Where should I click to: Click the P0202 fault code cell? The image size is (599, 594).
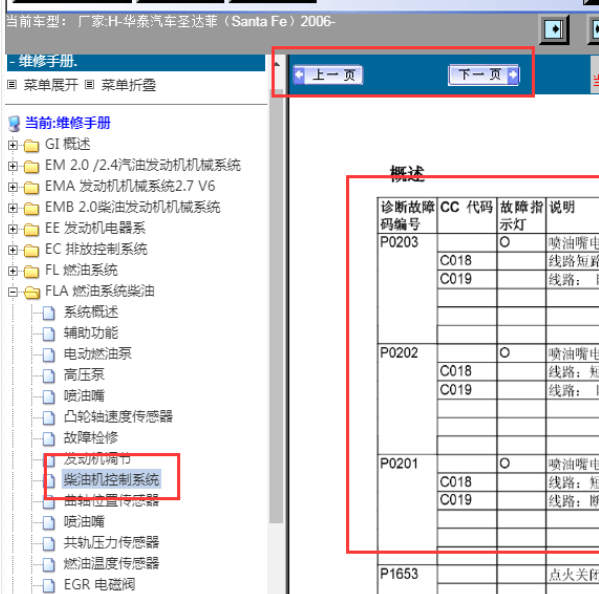[x=407, y=399]
